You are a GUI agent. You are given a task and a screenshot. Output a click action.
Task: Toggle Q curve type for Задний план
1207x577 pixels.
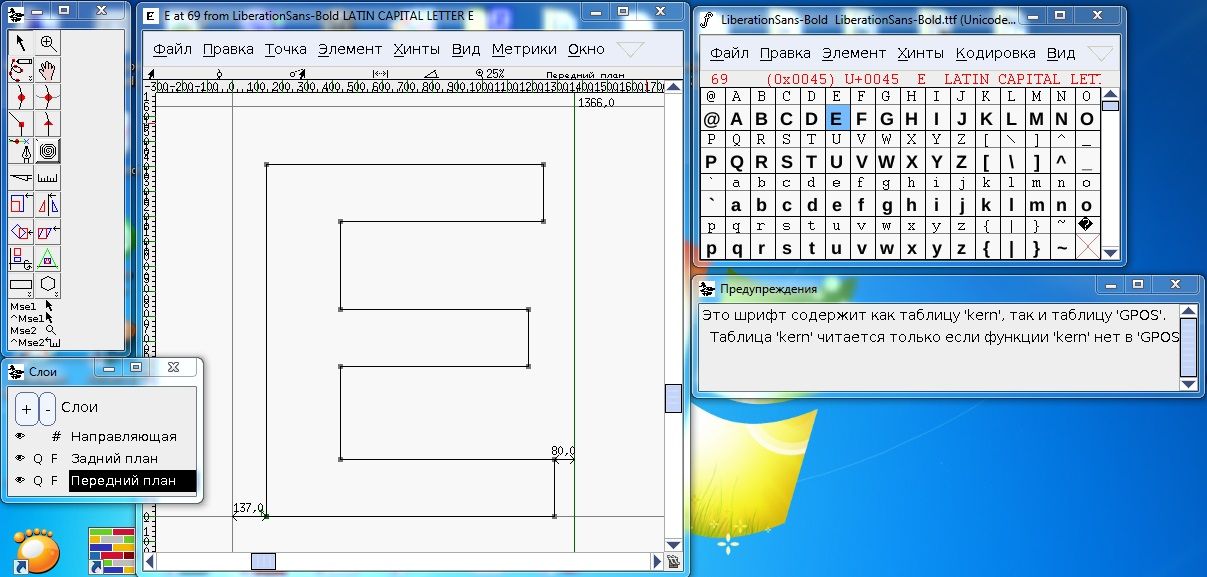(x=38, y=458)
